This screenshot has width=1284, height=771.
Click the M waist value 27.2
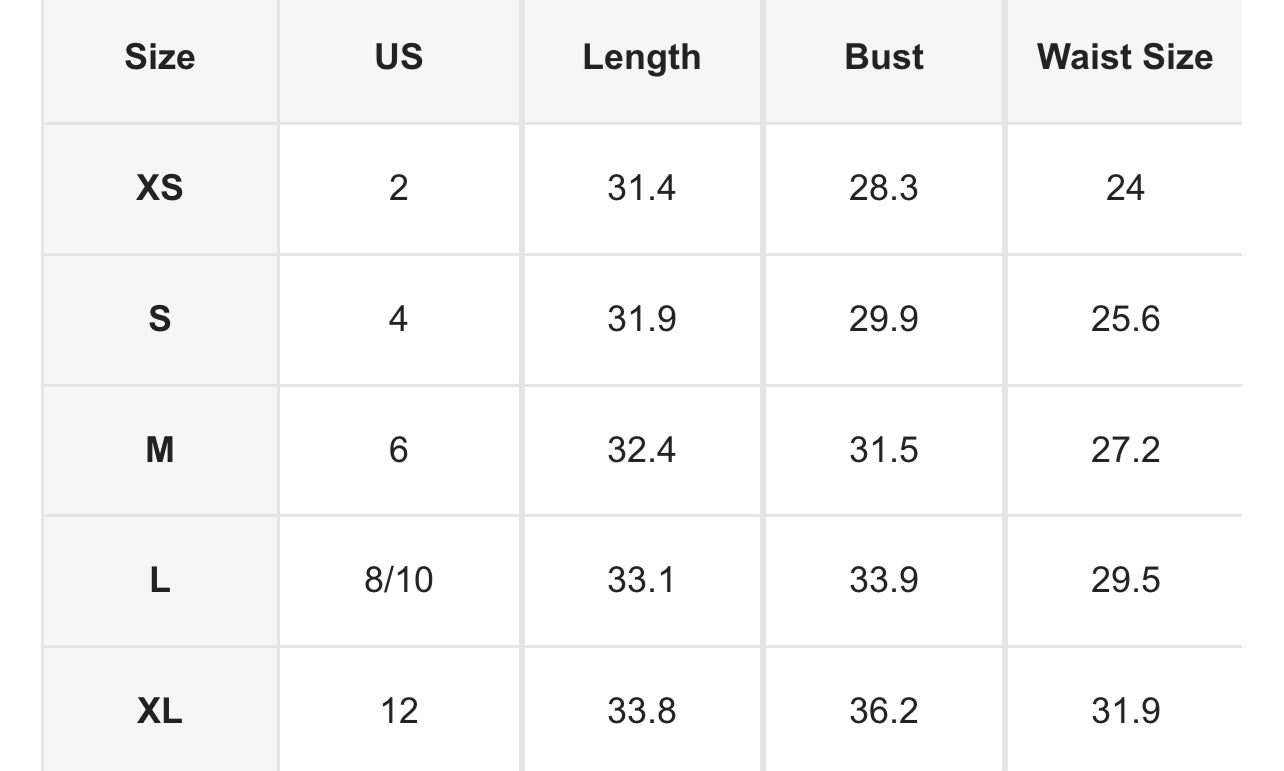pyautogui.click(x=1125, y=450)
